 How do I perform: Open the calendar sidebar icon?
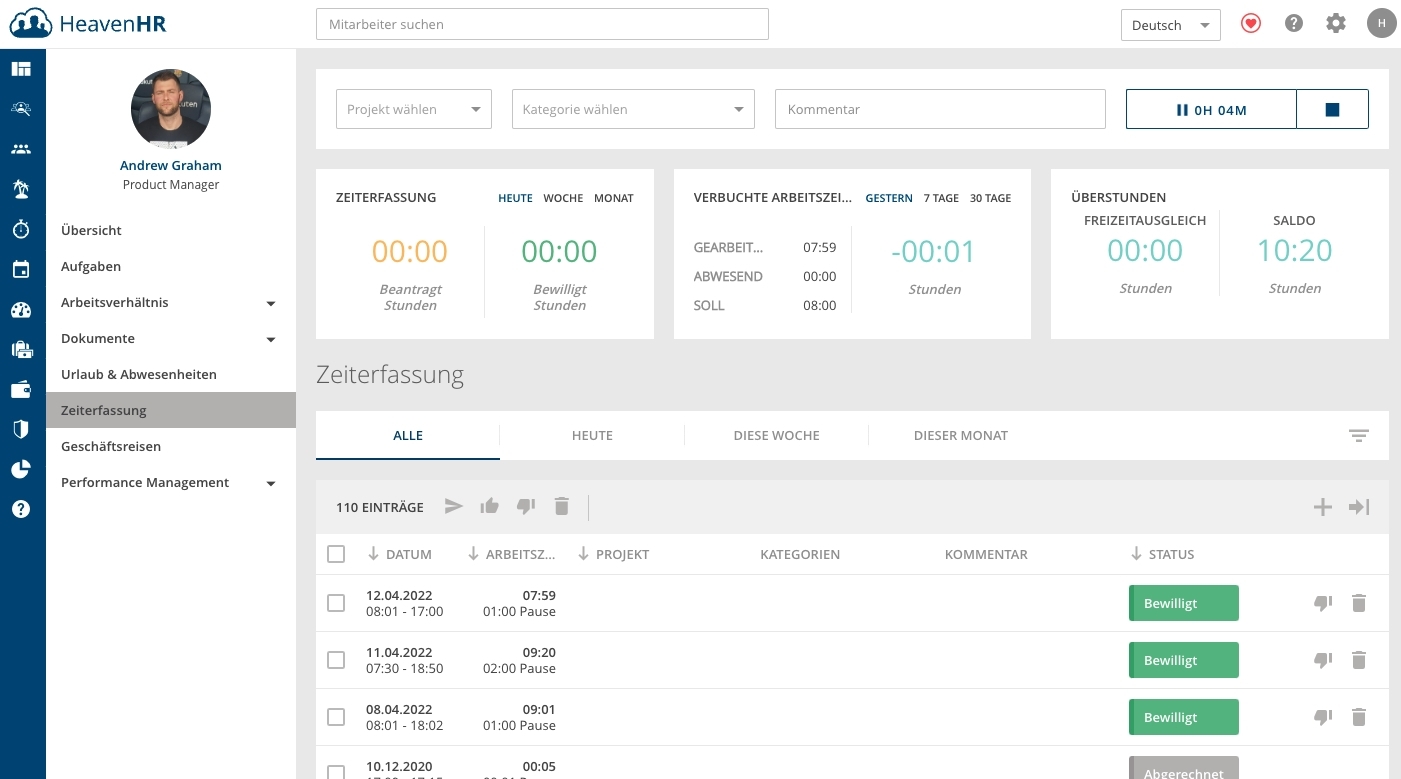point(21,269)
